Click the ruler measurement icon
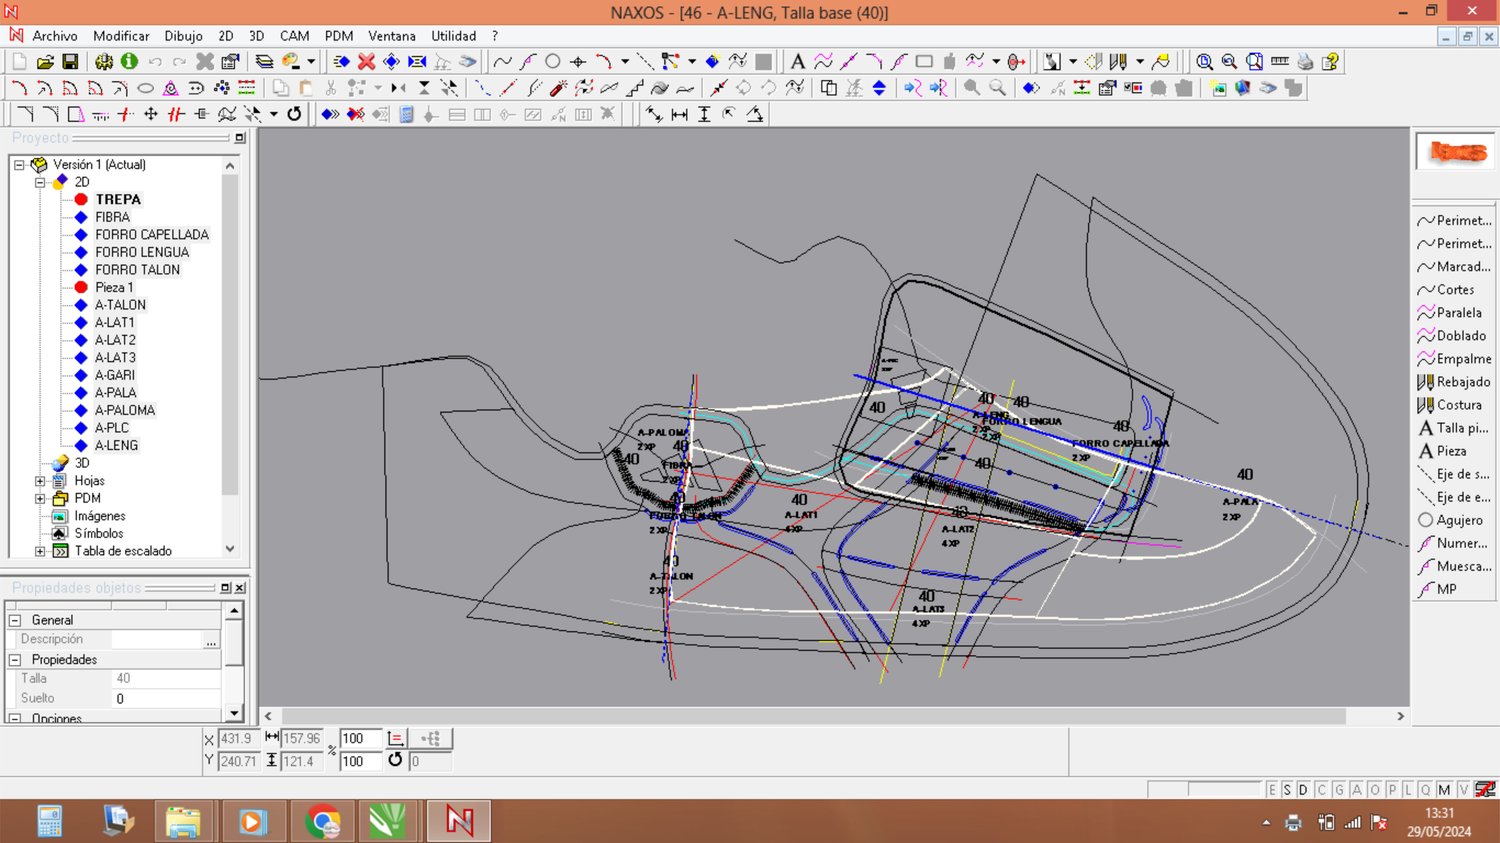 [x=1280, y=62]
